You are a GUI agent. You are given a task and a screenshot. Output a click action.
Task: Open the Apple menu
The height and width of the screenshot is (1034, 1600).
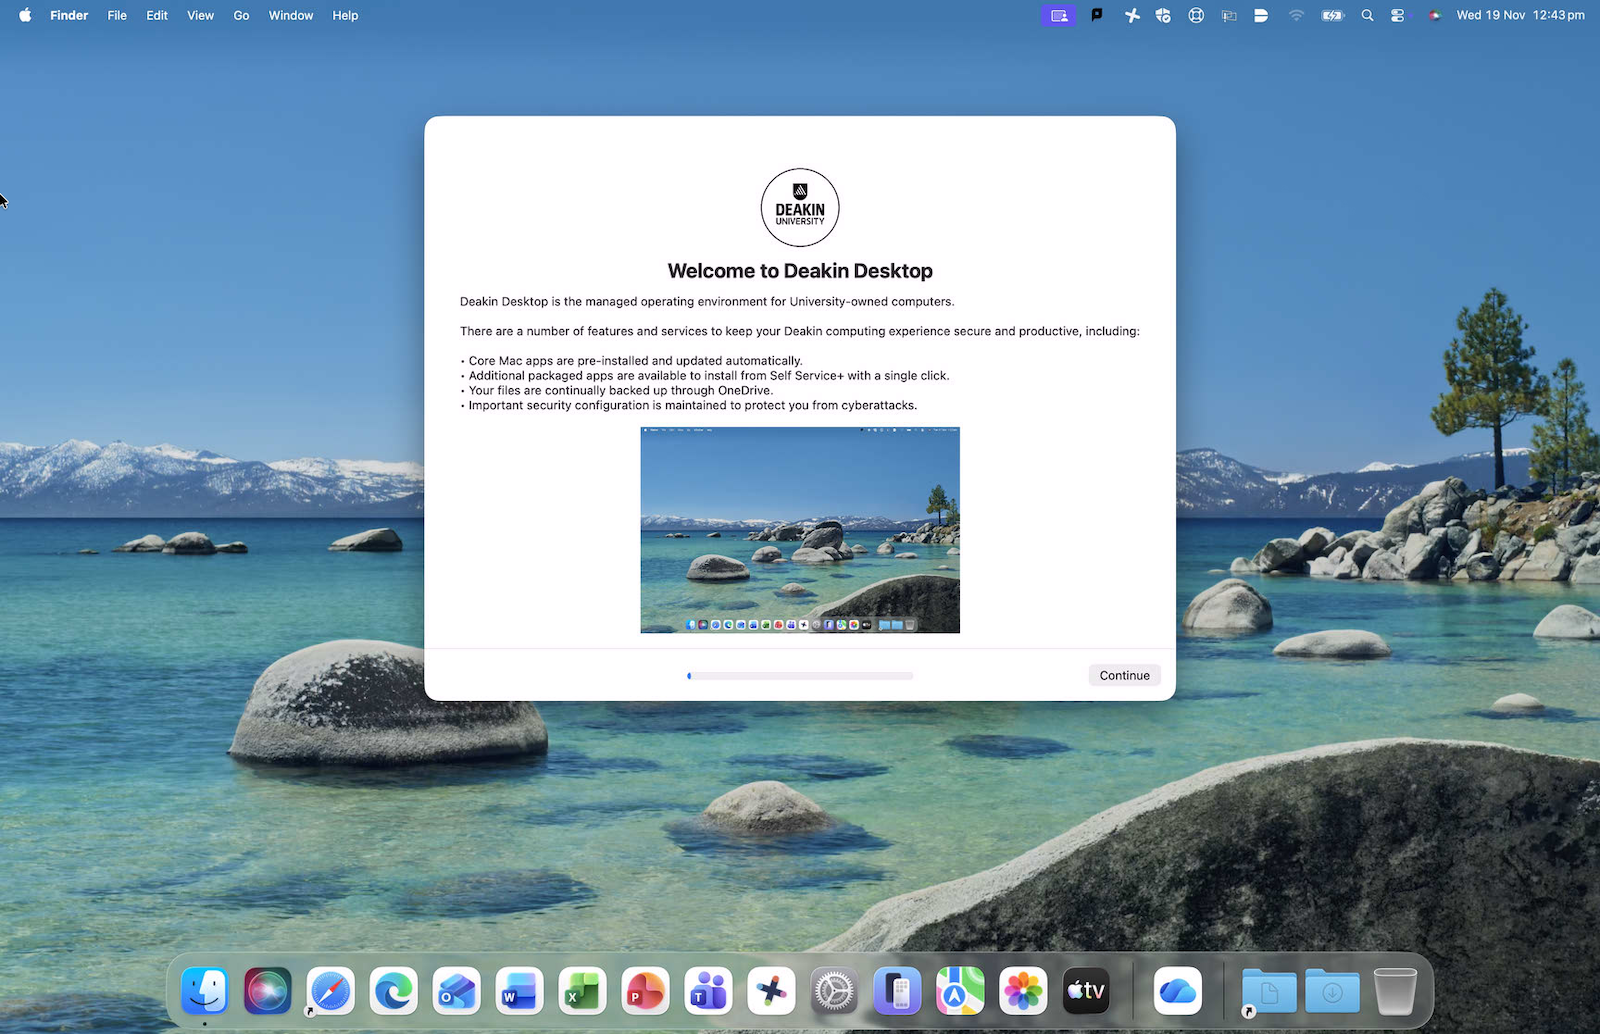coord(25,15)
